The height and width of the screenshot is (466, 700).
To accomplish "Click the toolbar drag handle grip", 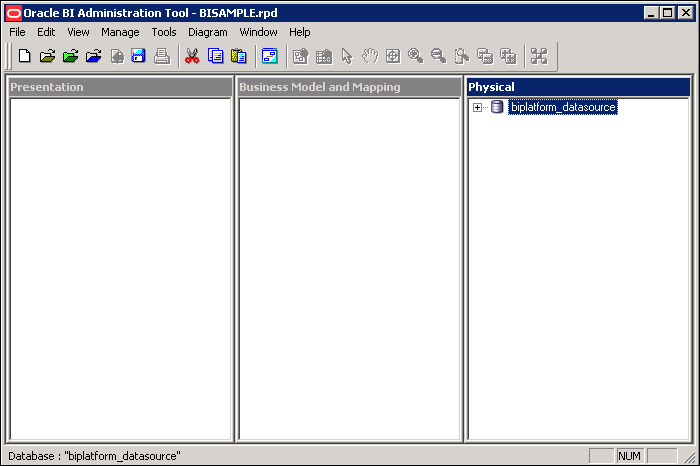I will 8,56.
